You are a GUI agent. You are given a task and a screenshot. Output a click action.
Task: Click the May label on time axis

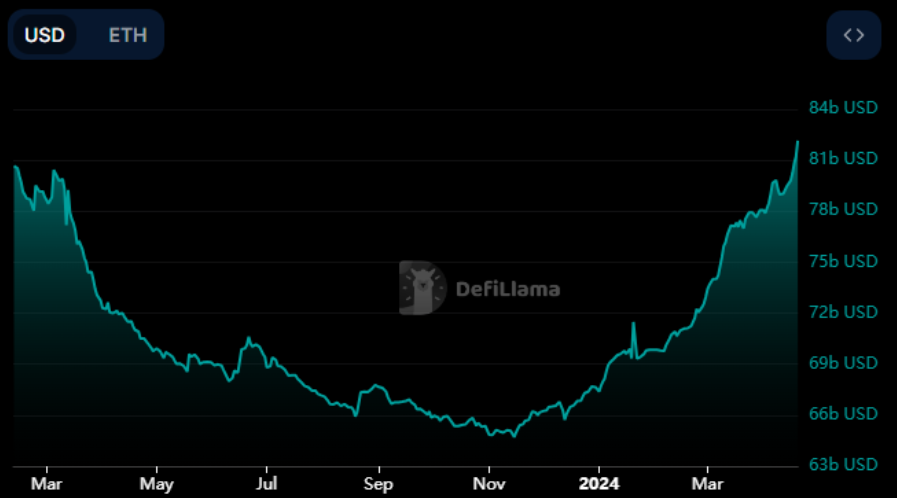156,484
